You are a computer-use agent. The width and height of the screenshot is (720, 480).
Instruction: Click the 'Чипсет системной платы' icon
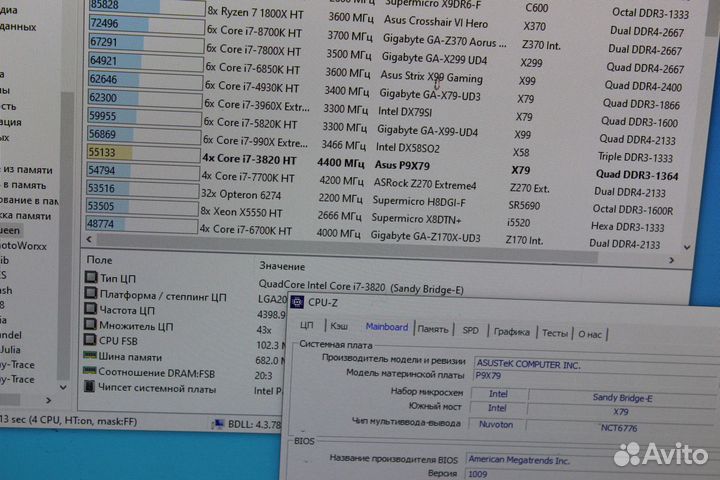tap(90, 387)
